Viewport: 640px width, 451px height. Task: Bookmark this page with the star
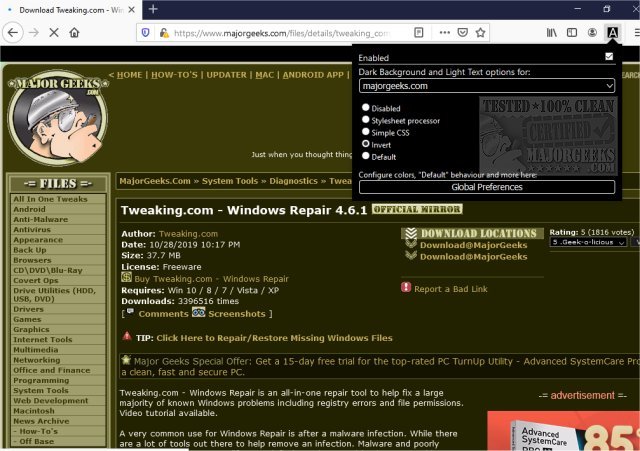pyautogui.click(x=480, y=33)
